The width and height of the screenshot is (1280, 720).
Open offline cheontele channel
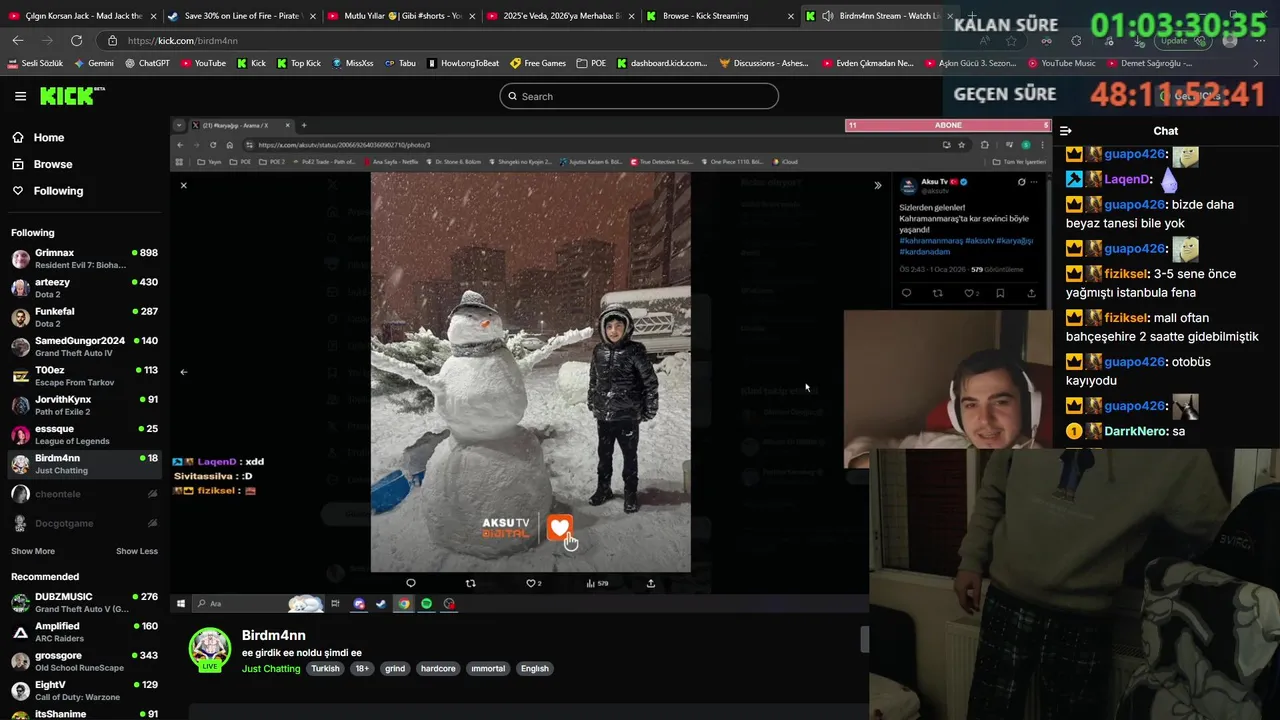[85, 494]
